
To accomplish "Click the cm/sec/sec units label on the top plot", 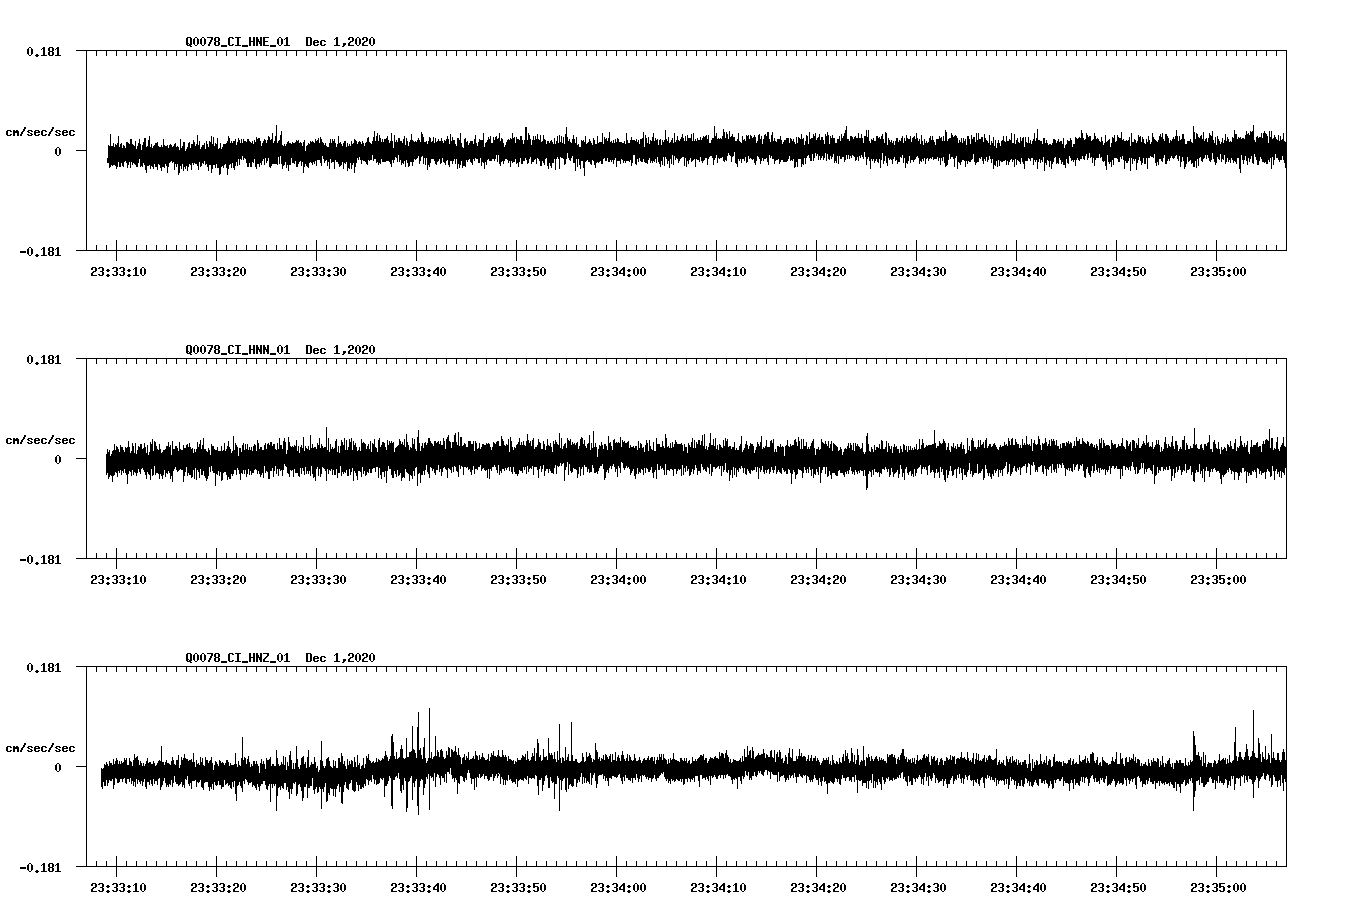I will [40, 131].
